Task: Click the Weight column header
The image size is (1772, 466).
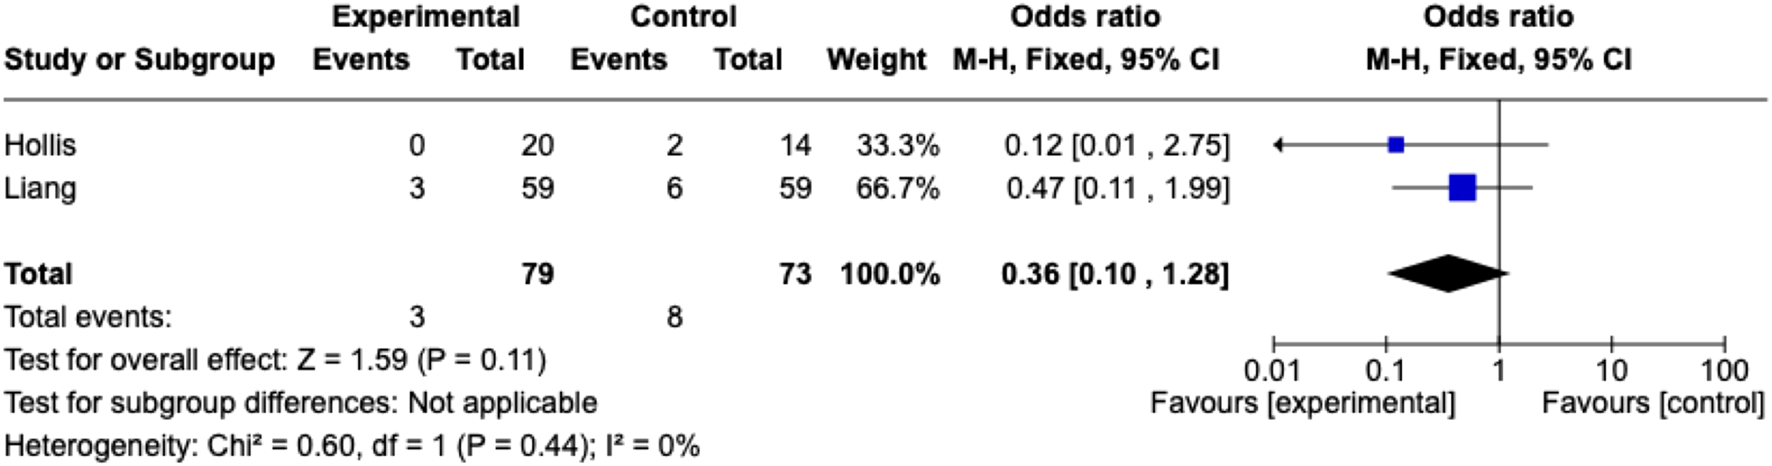Action: (x=876, y=60)
